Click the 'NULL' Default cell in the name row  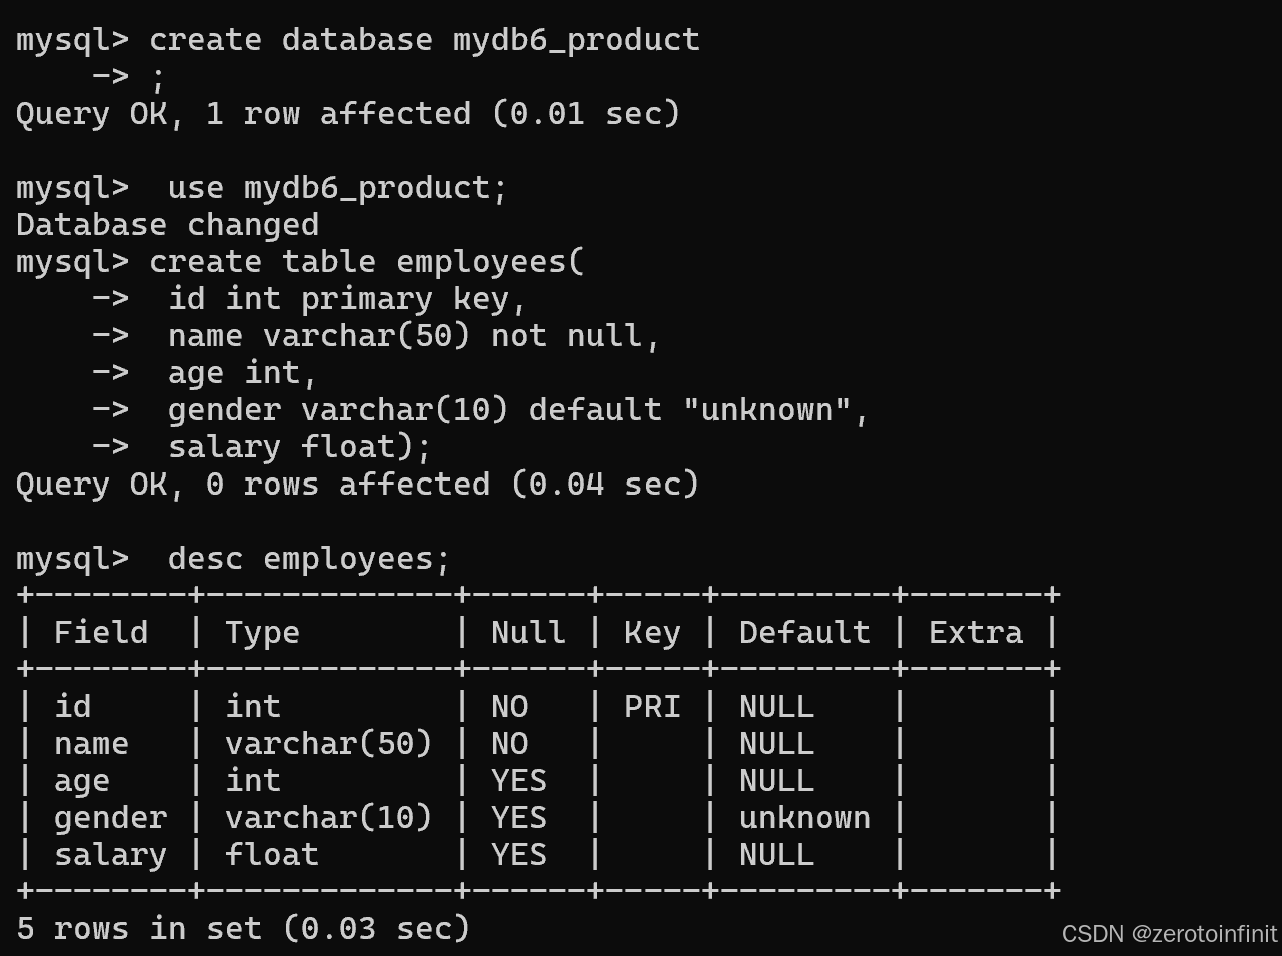[776, 743]
